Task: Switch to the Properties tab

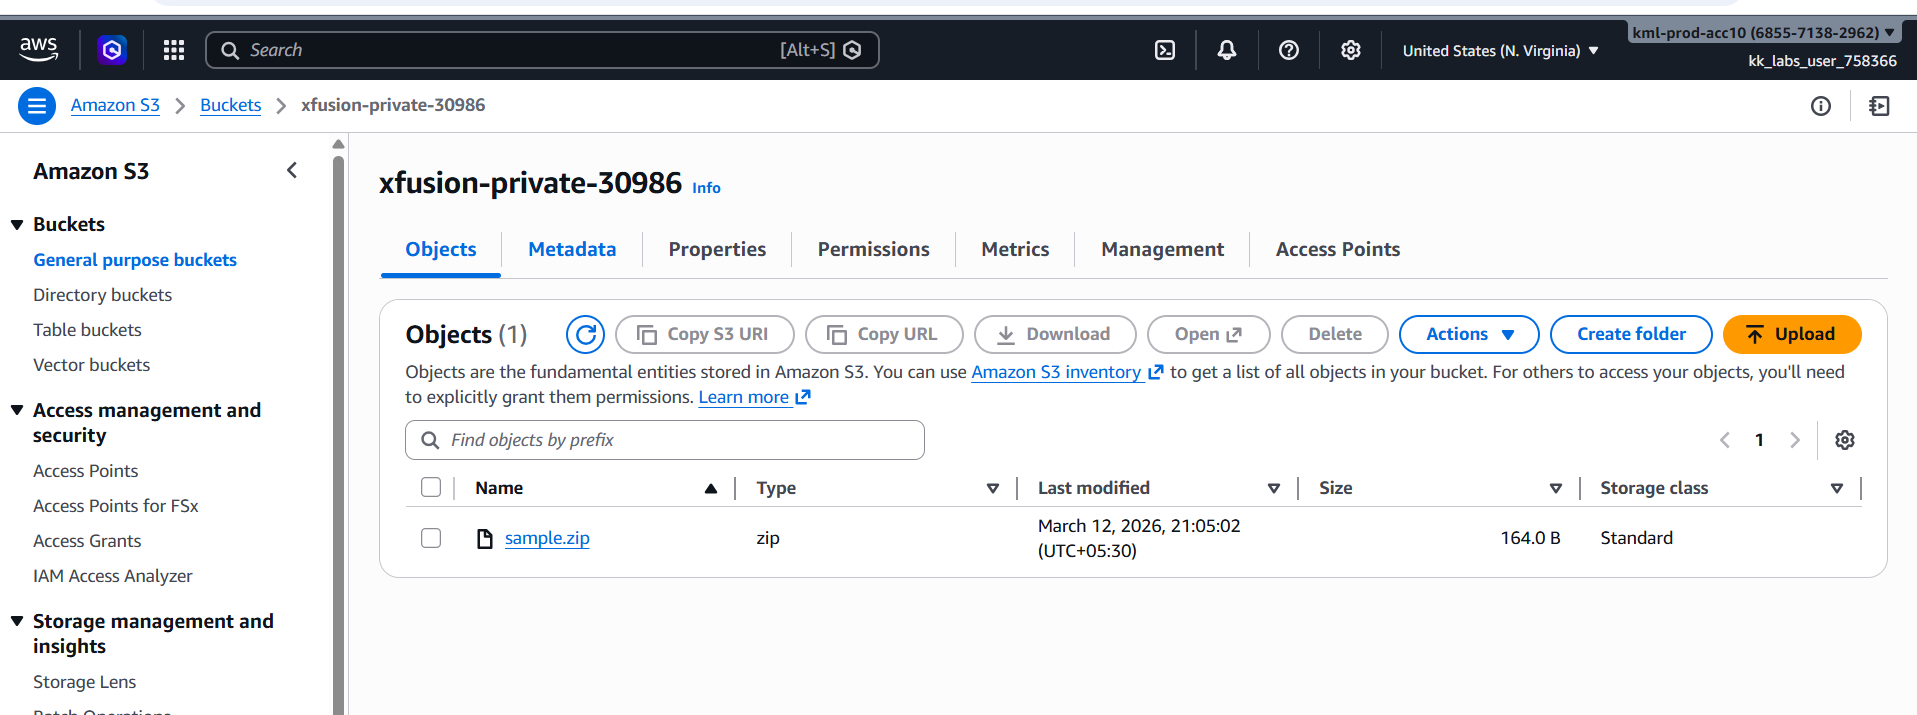Action: coord(717,249)
